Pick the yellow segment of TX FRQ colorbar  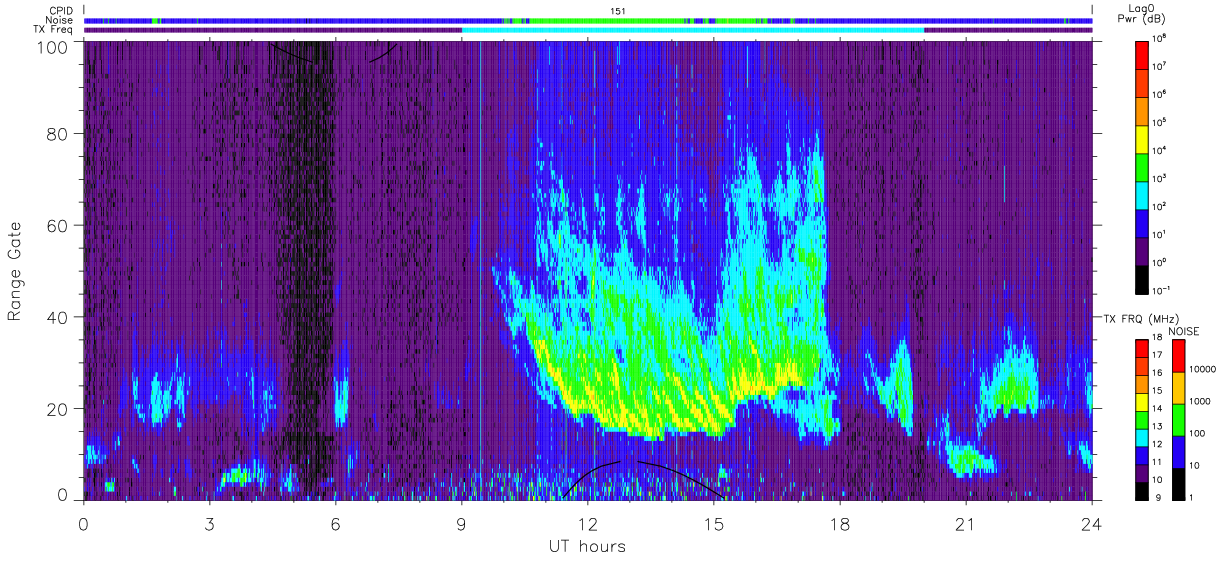1141,402
